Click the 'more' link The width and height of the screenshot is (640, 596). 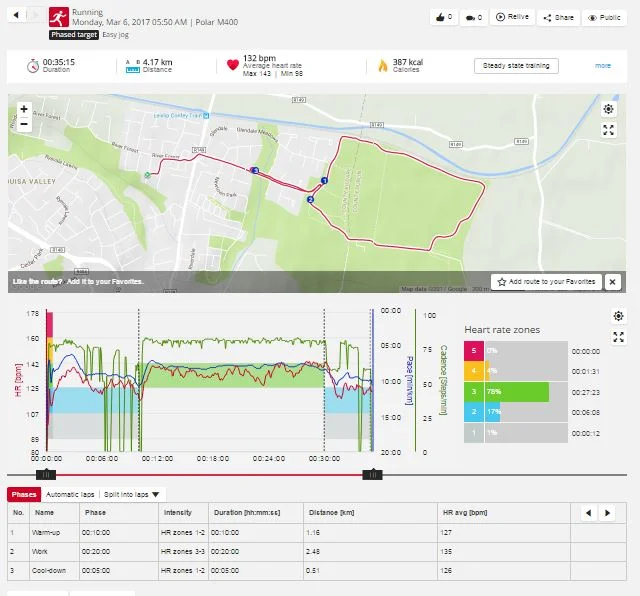(x=603, y=66)
